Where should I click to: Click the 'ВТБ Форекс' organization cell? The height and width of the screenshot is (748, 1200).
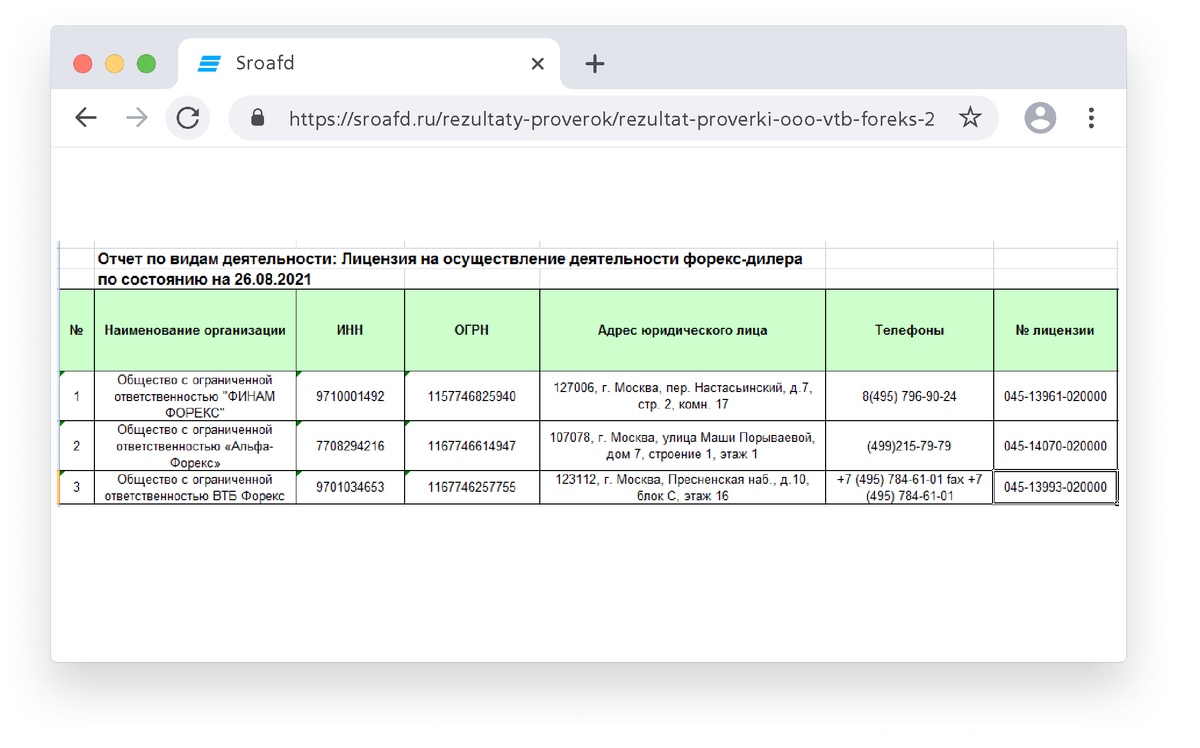click(195, 487)
